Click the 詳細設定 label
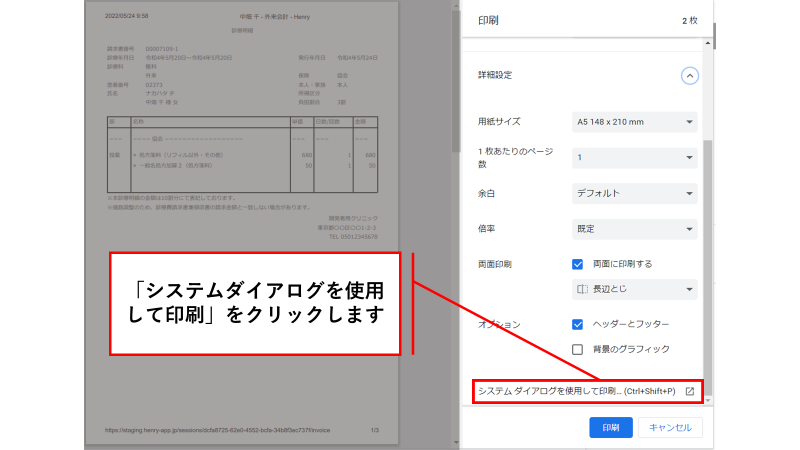 click(x=494, y=75)
